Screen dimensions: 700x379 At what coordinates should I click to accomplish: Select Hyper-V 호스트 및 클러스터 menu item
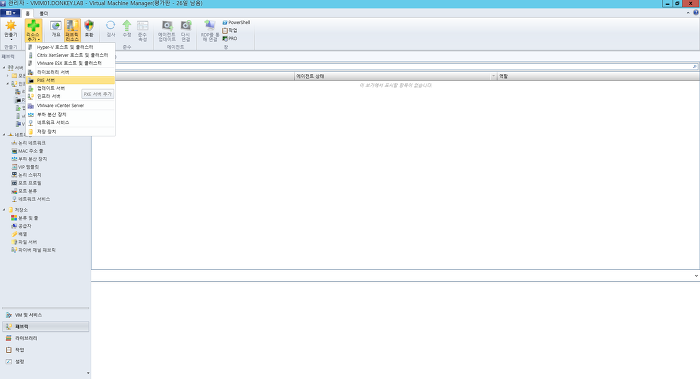click(70, 47)
